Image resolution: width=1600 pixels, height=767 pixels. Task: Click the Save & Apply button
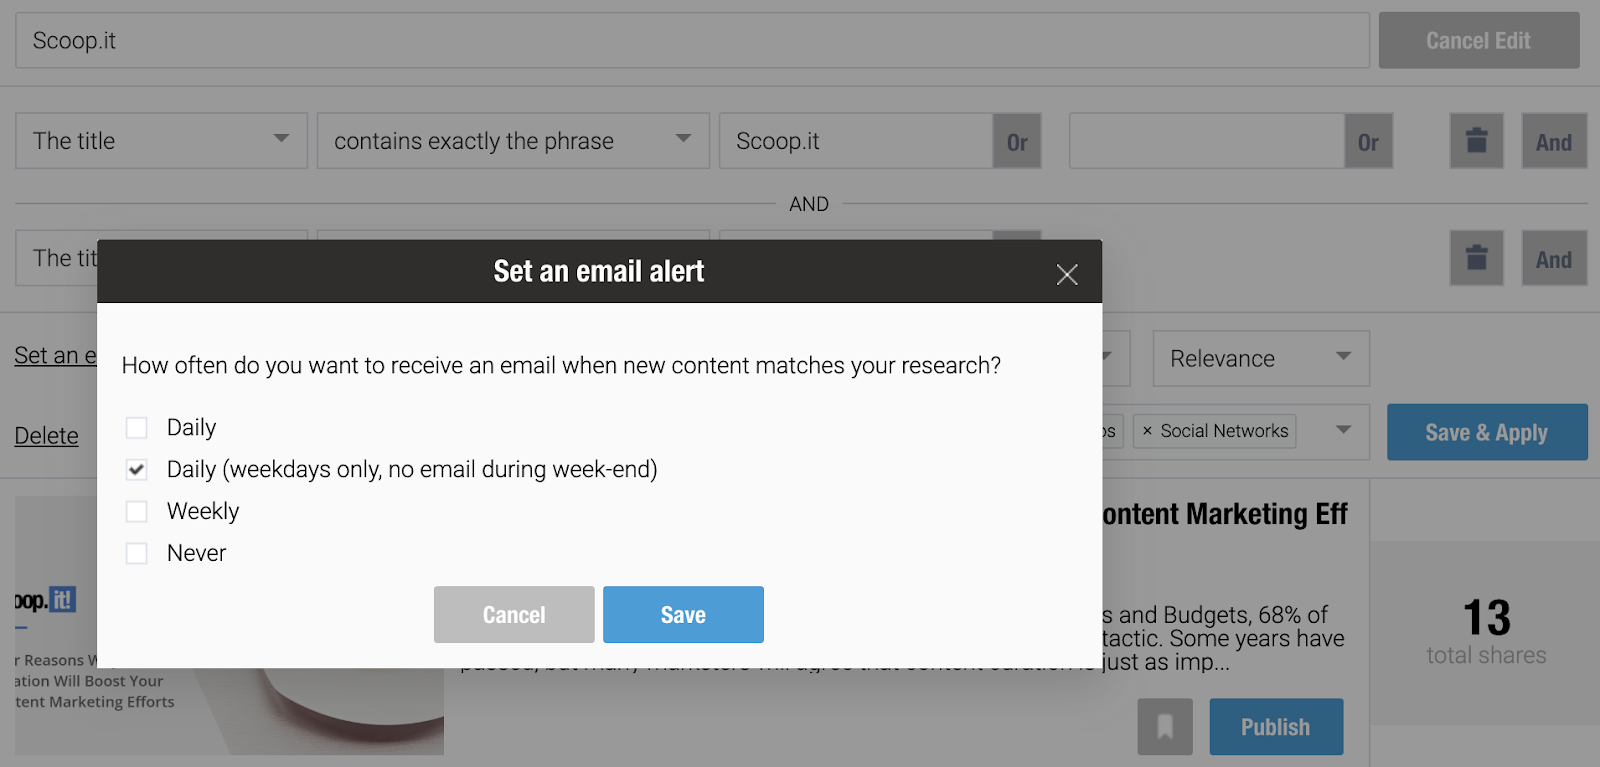point(1487,432)
